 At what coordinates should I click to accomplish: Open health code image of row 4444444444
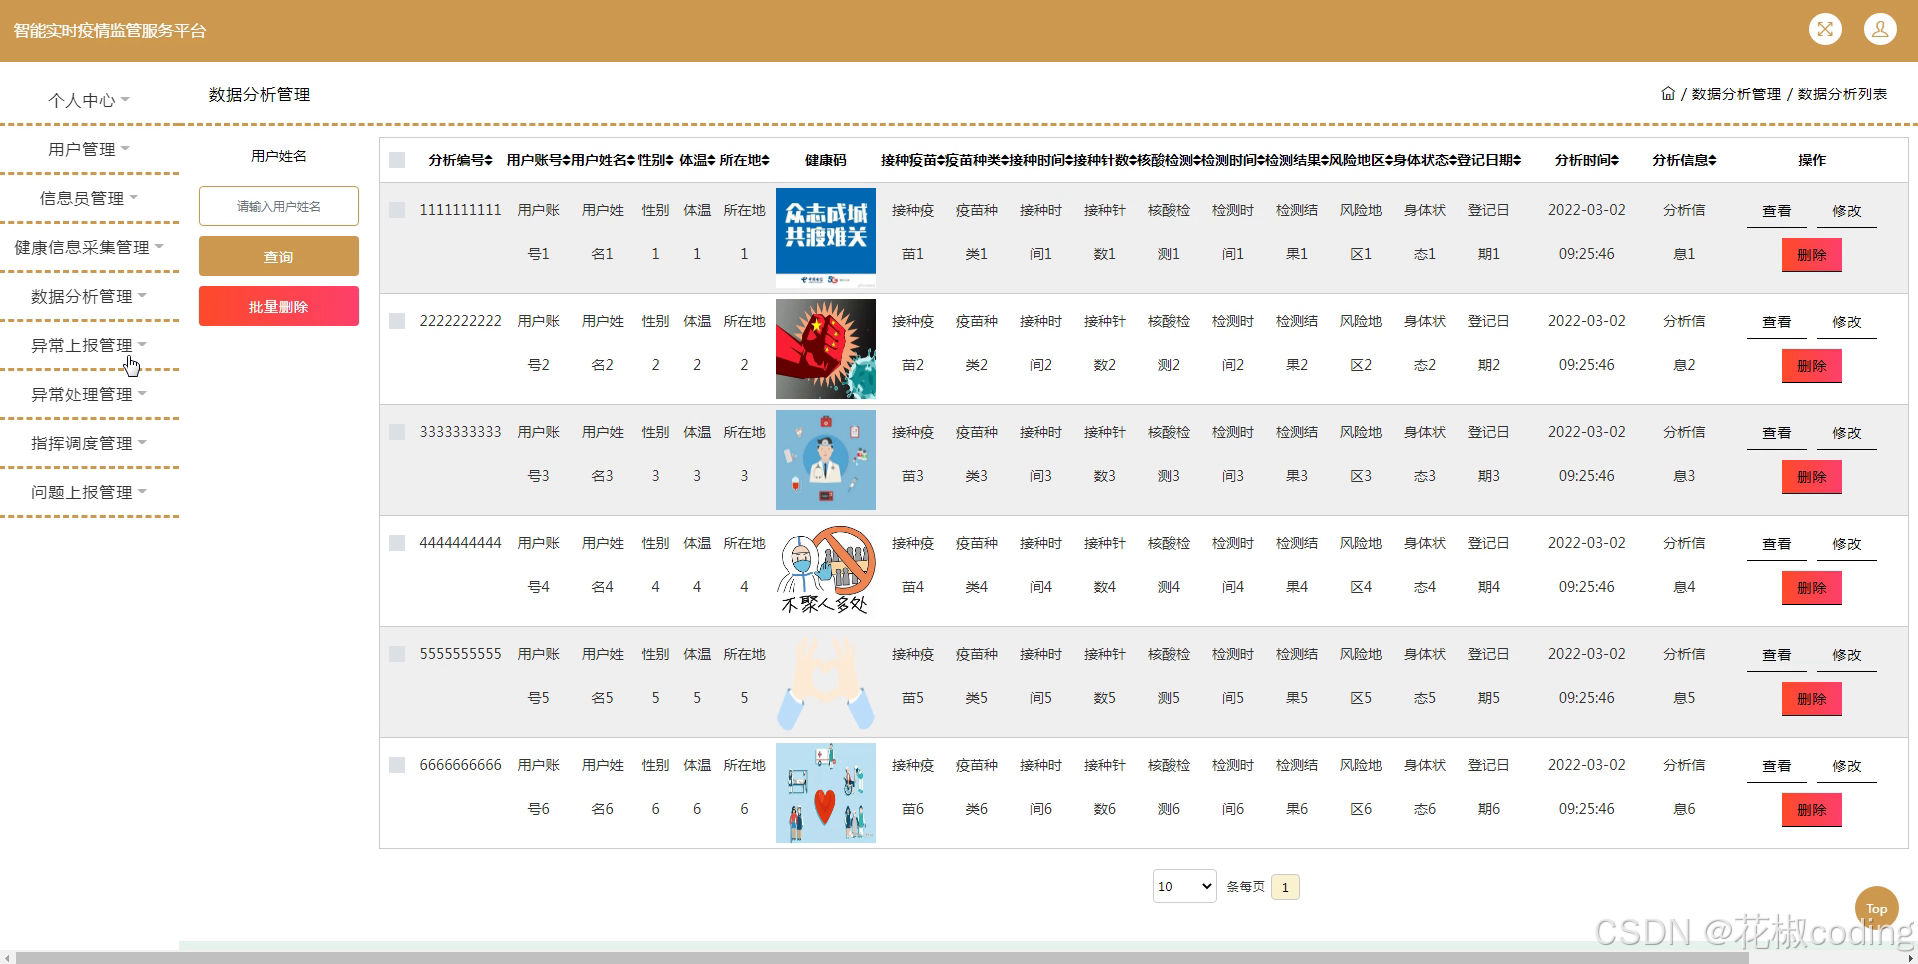tap(826, 571)
